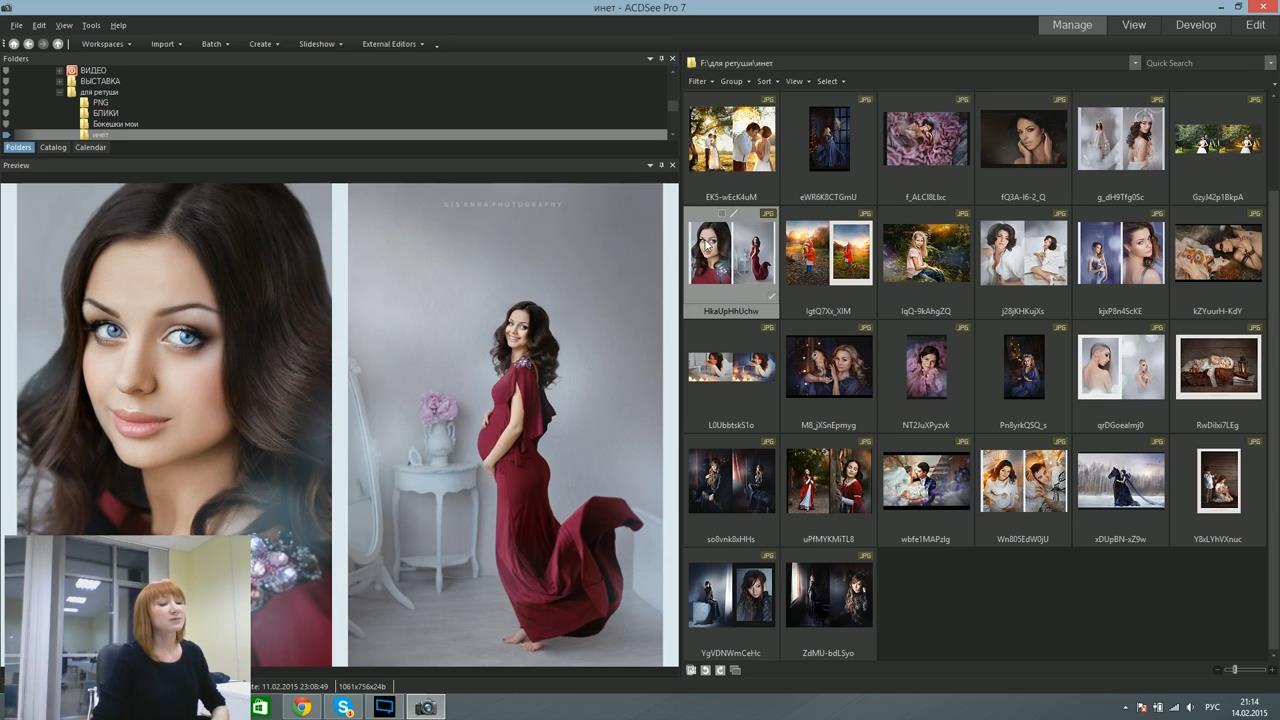Open the Help menu
Image resolution: width=1280 pixels, height=720 pixels.
(x=118, y=25)
